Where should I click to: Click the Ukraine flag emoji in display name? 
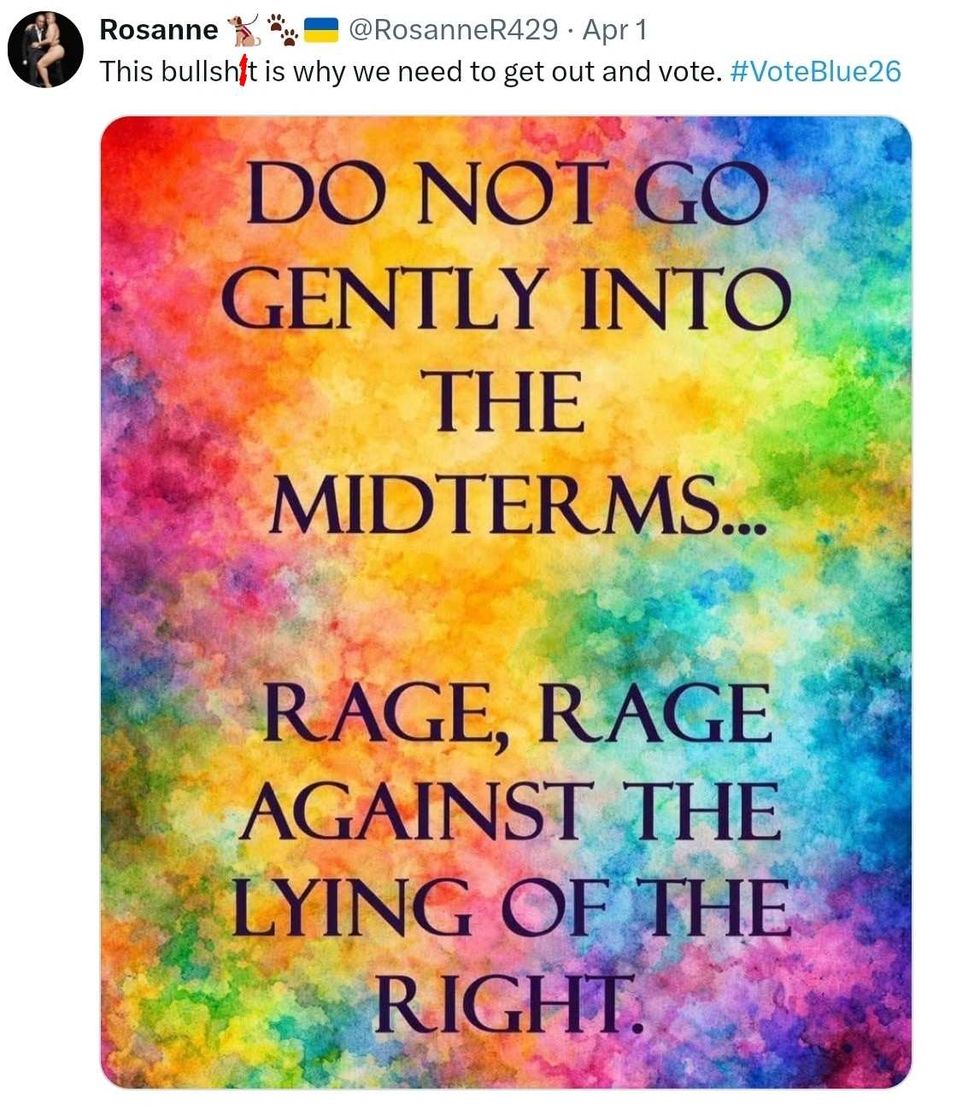(320, 30)
